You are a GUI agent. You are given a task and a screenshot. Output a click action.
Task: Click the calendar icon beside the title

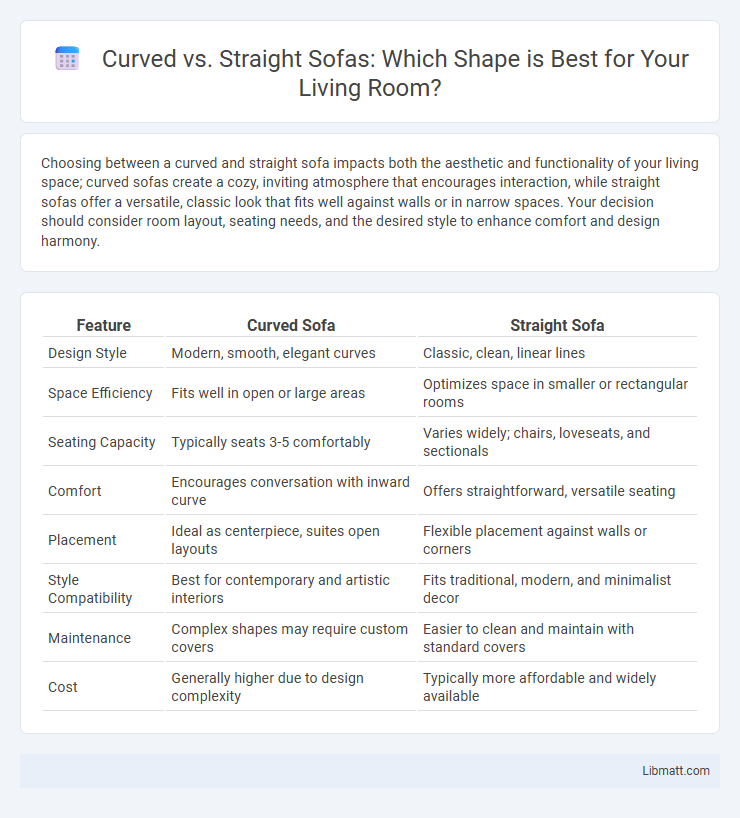(x=67, y=58)
